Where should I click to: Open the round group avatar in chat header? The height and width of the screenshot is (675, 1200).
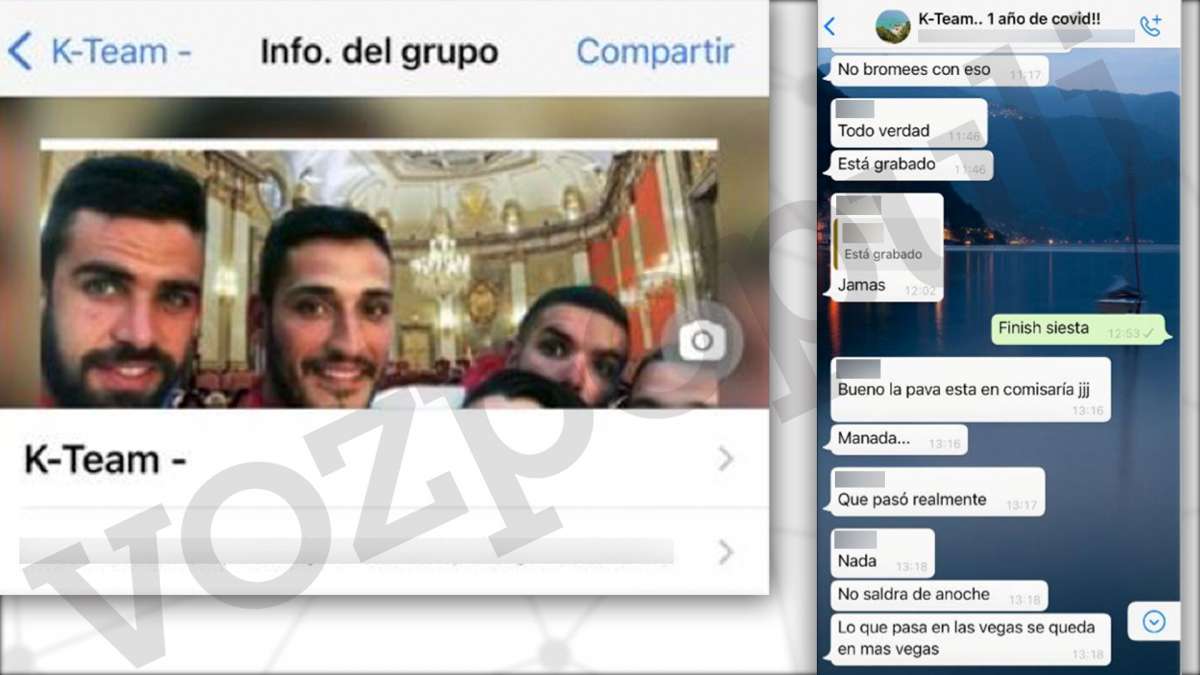pyautogui.click(x=892, y=27)
